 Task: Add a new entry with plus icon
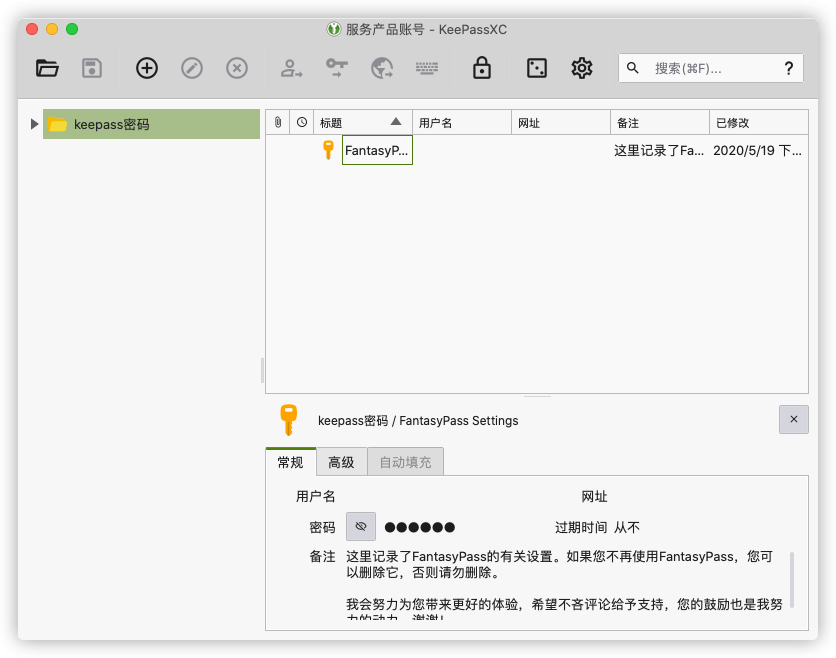pyautogui.click(x=147, y=68)
